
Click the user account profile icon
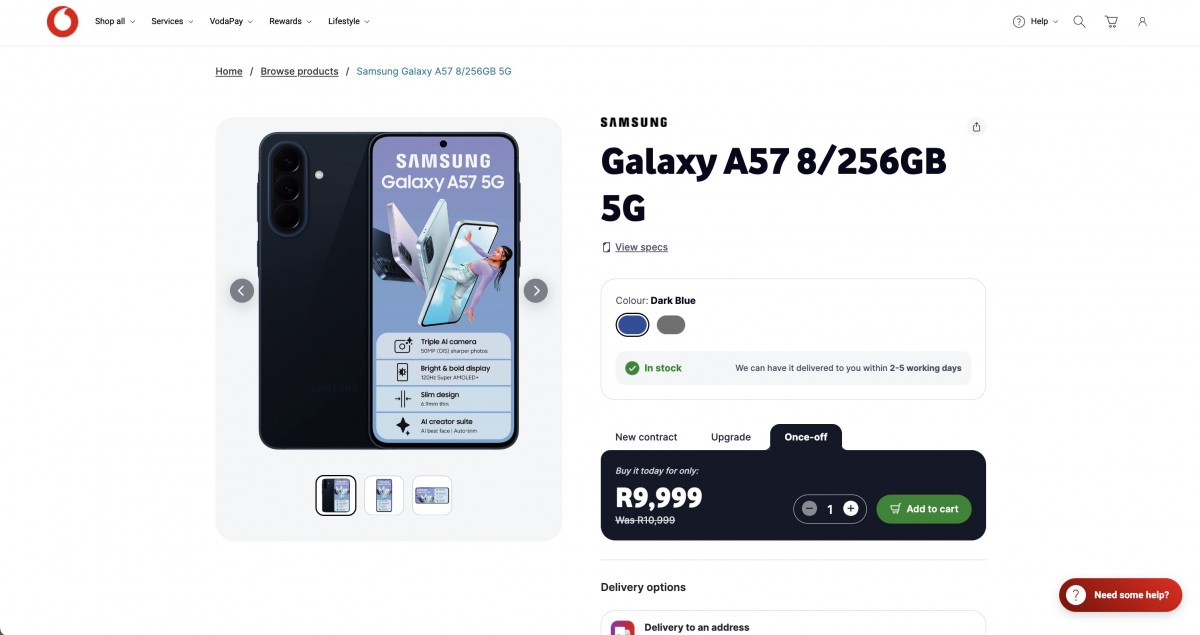coord(1142,21)
